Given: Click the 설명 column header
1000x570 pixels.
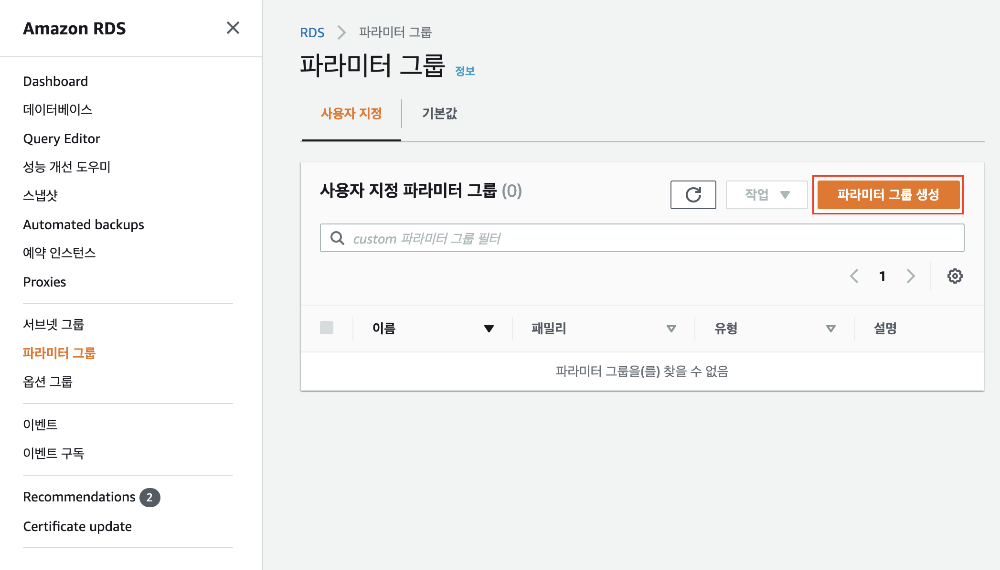Looking at the screenshot, I should coord(885,328).
